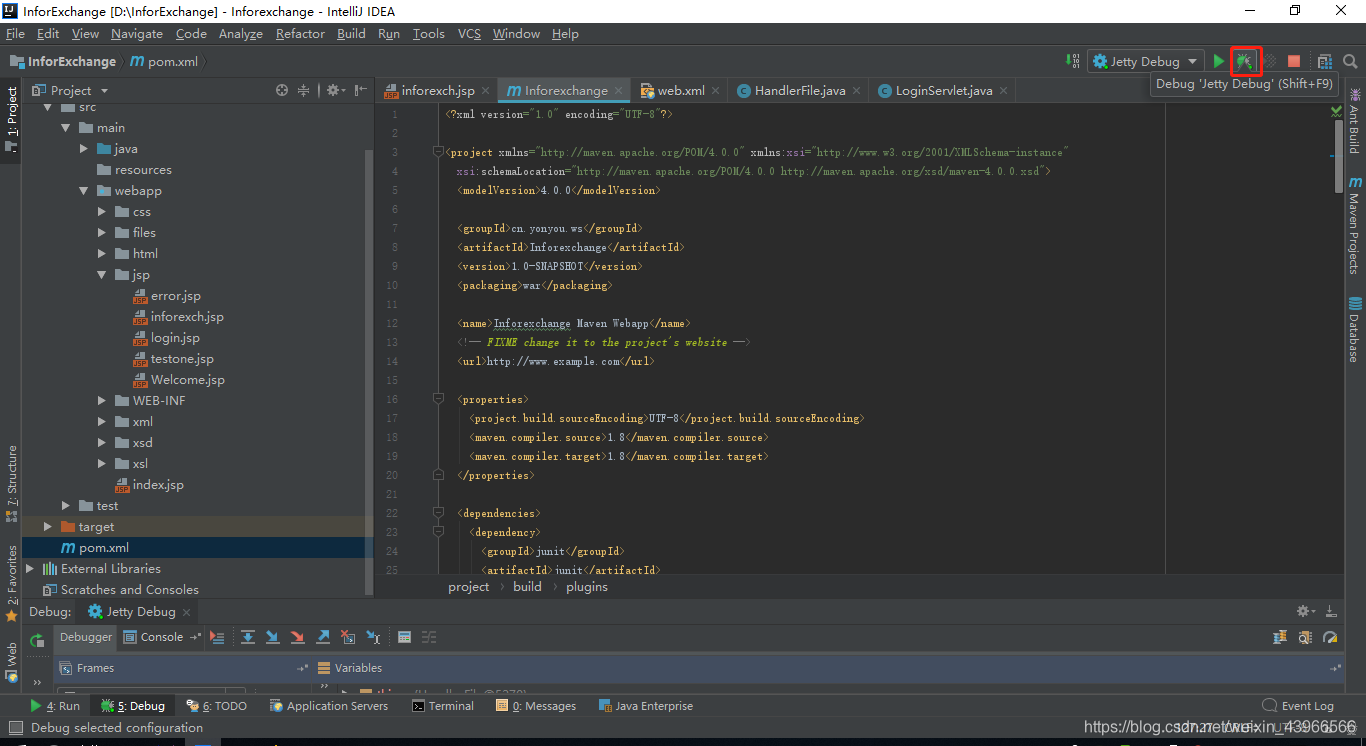Image resolution: width=1366 pixels, height=746 pixels.
Task: Collapse the main folder in project tree
Action: point(66,128)
